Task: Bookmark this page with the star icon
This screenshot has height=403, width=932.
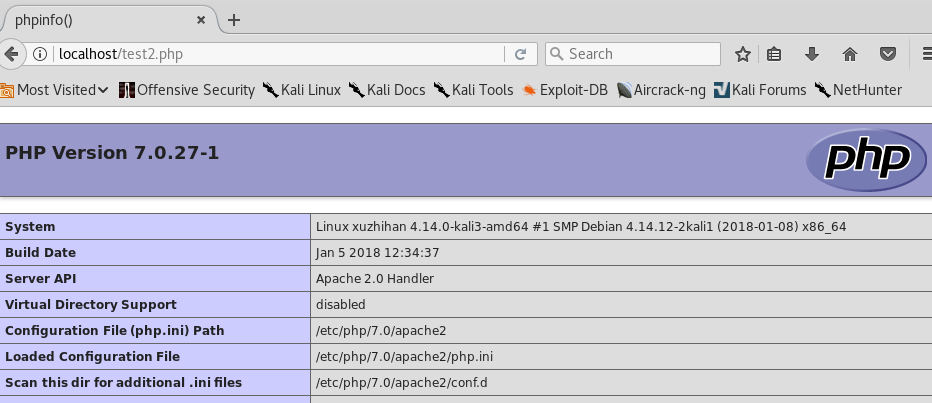Action: (x=742, y=54)
